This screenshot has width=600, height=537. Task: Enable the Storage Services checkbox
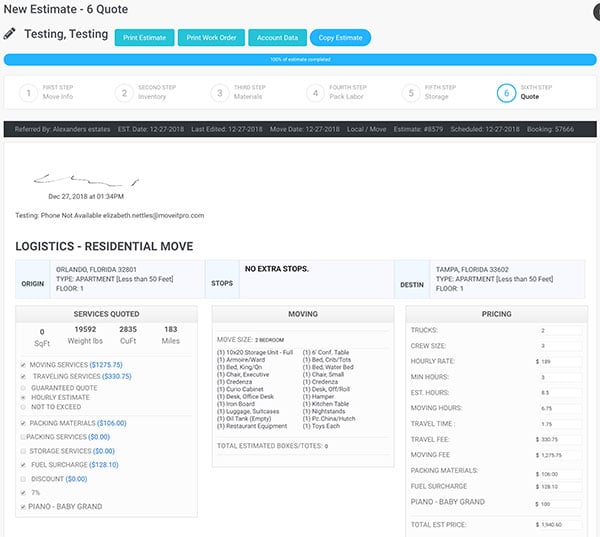pyautogui.click(x=23, y=451)
